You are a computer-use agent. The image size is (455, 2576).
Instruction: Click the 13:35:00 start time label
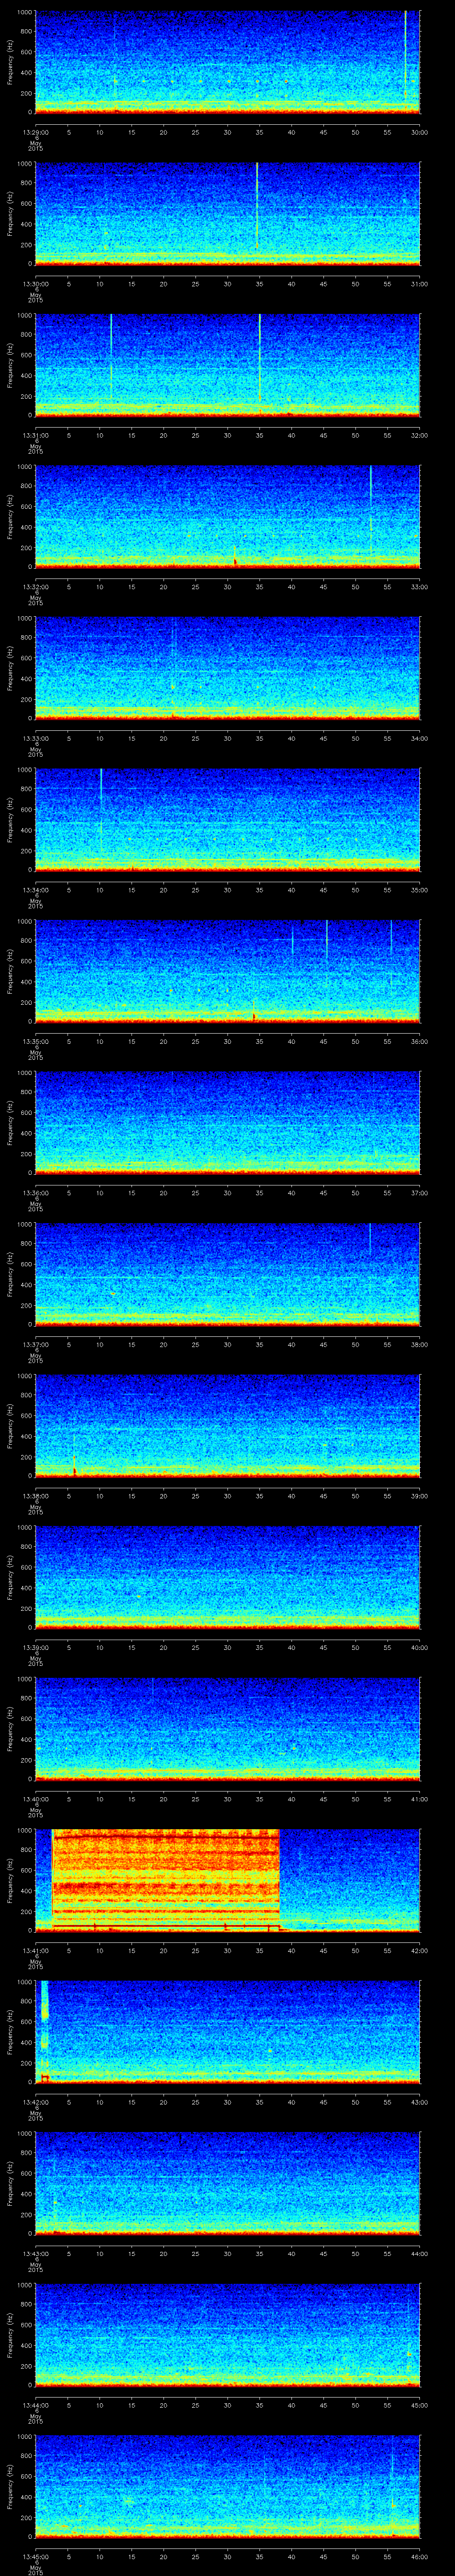point(35,1041)
